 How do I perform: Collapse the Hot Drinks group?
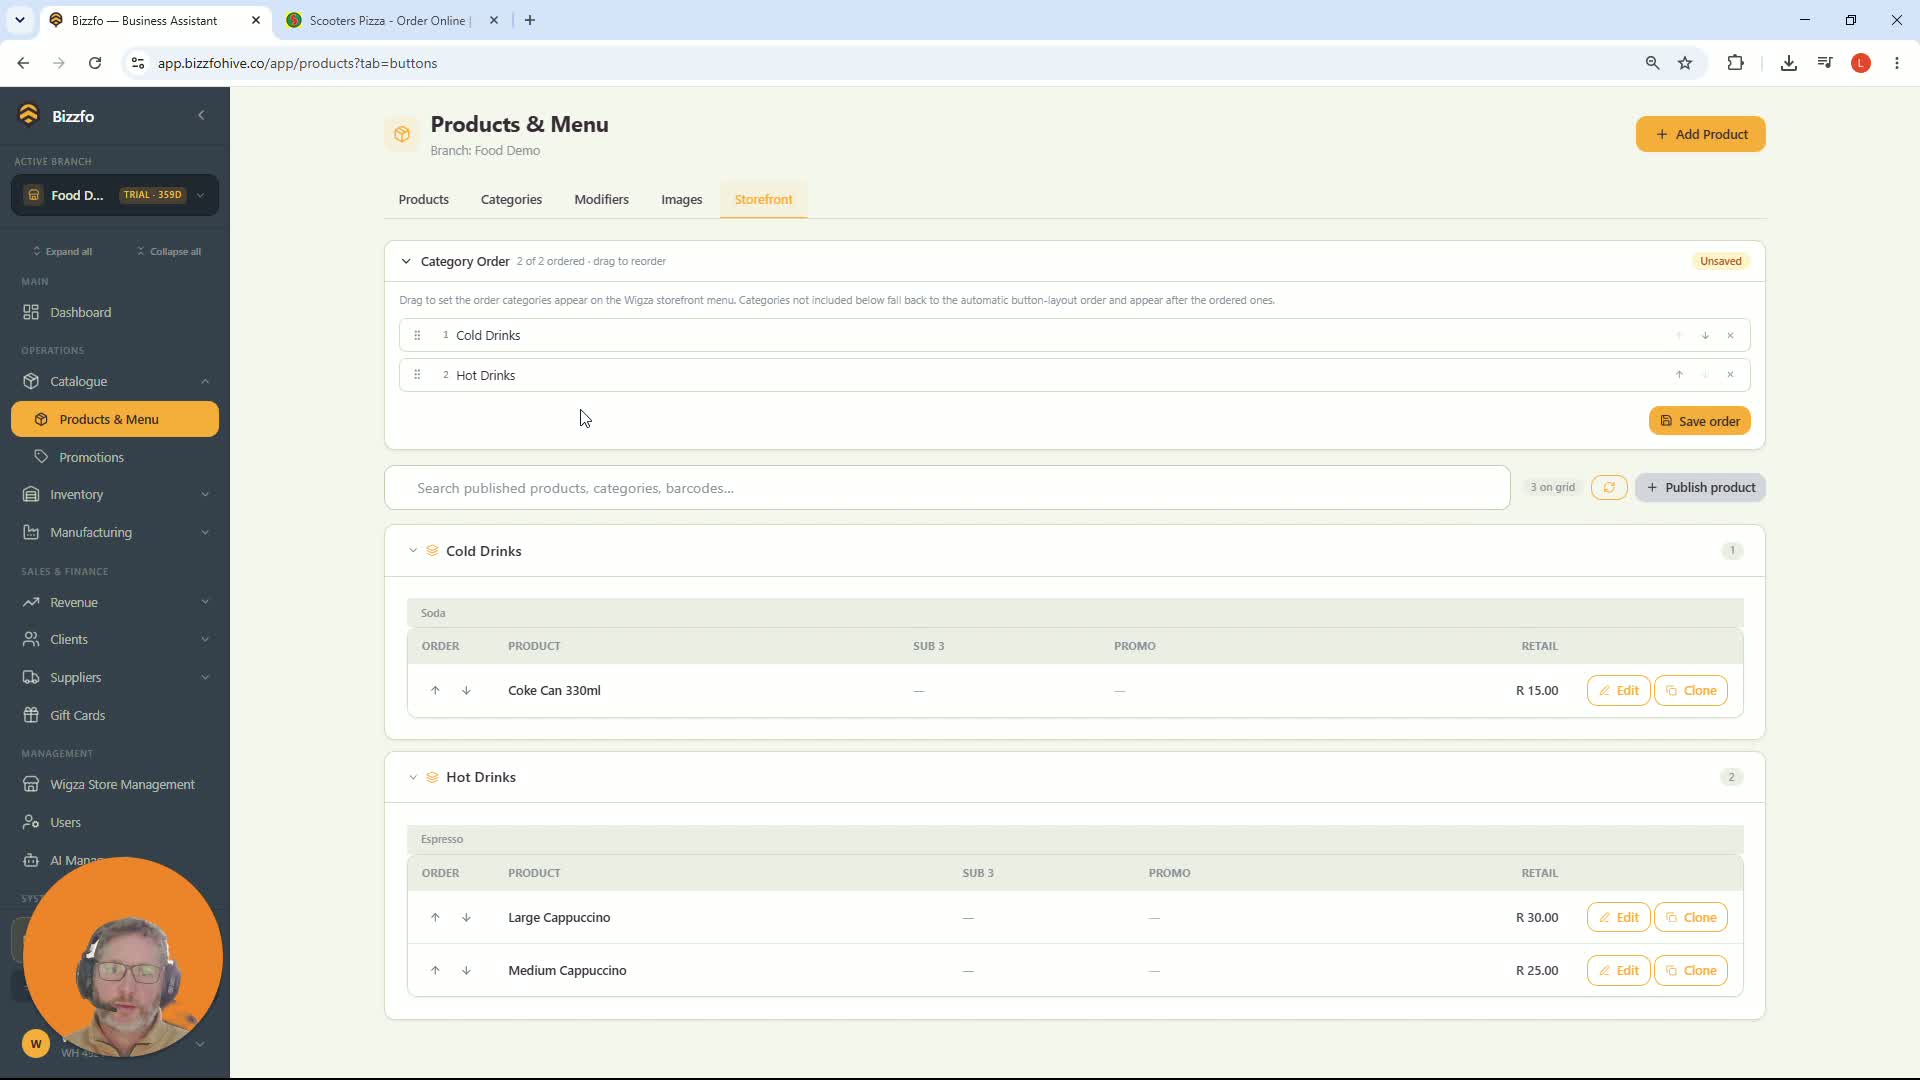tap(413, 777)
